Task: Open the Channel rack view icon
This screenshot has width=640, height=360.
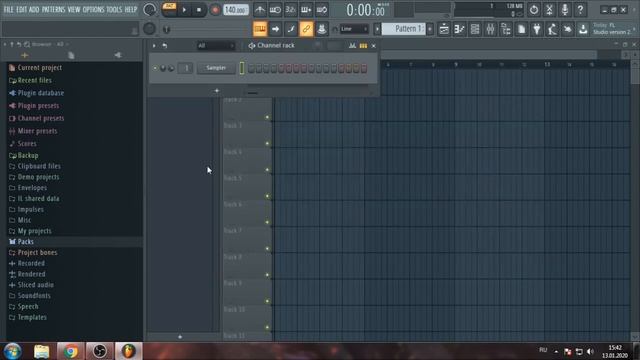Action: pyautogui.click(x=475, y=29)
